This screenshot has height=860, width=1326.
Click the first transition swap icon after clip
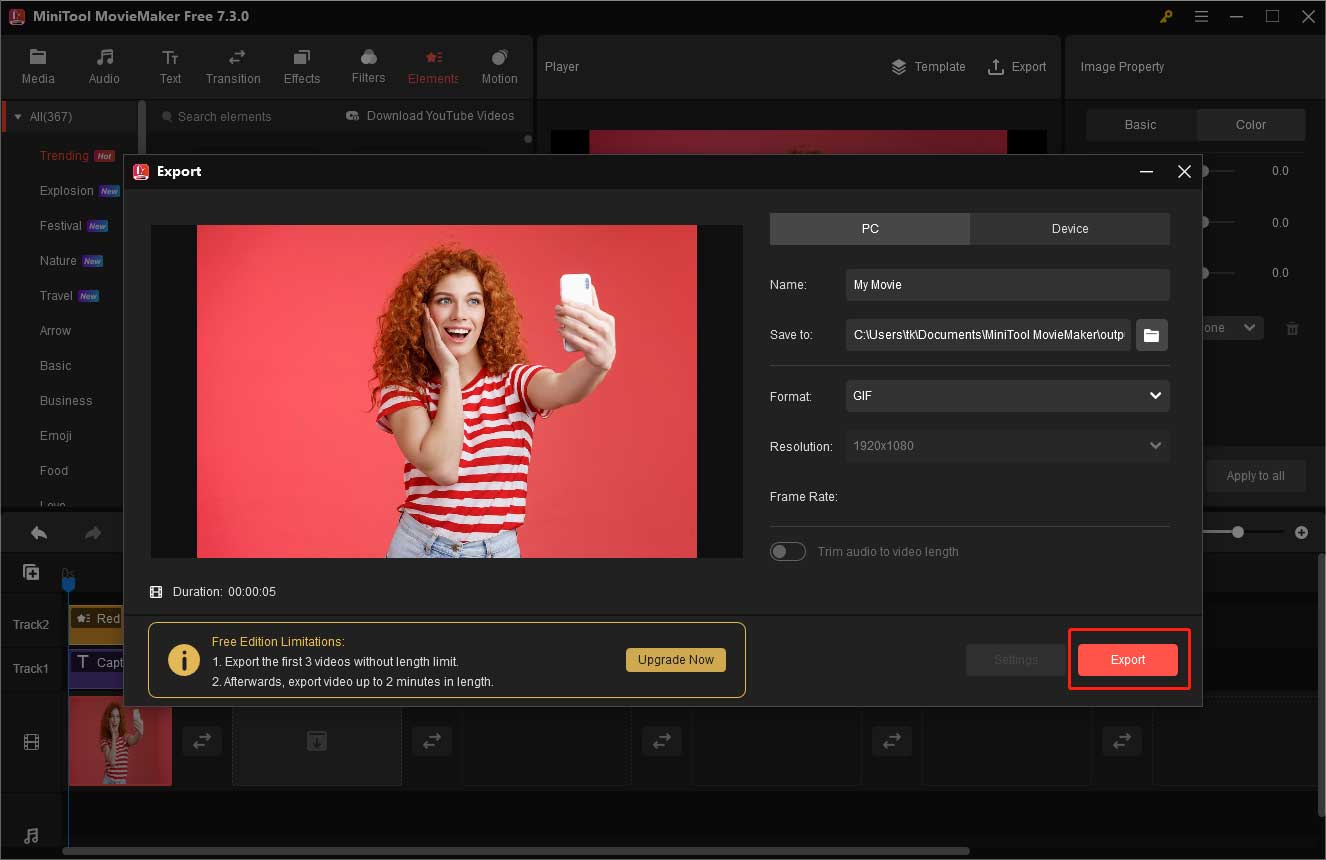pos(202,741)
